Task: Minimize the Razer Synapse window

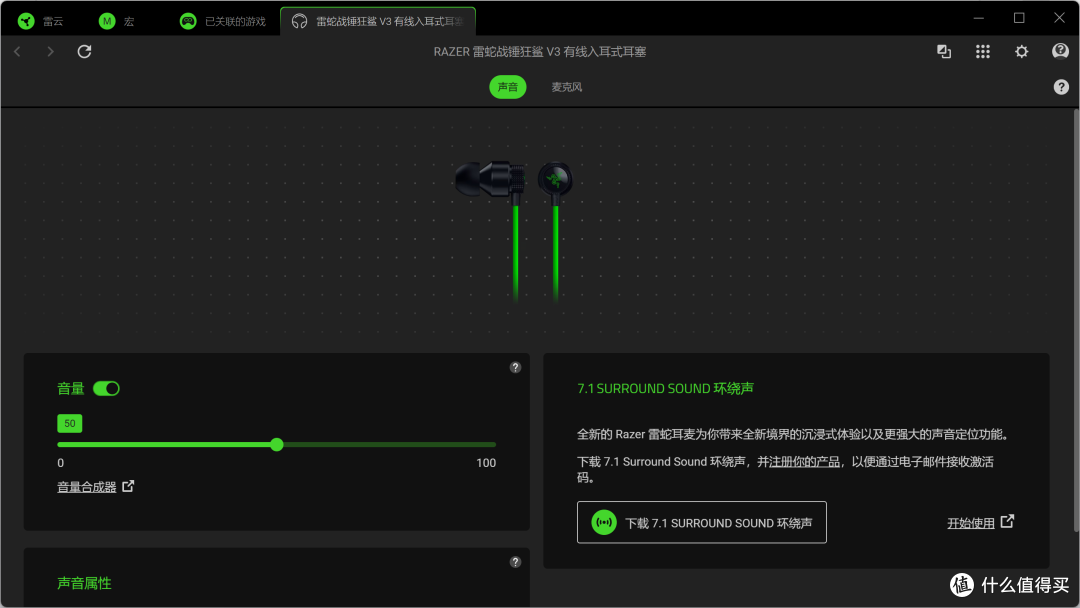Action: 978,18
